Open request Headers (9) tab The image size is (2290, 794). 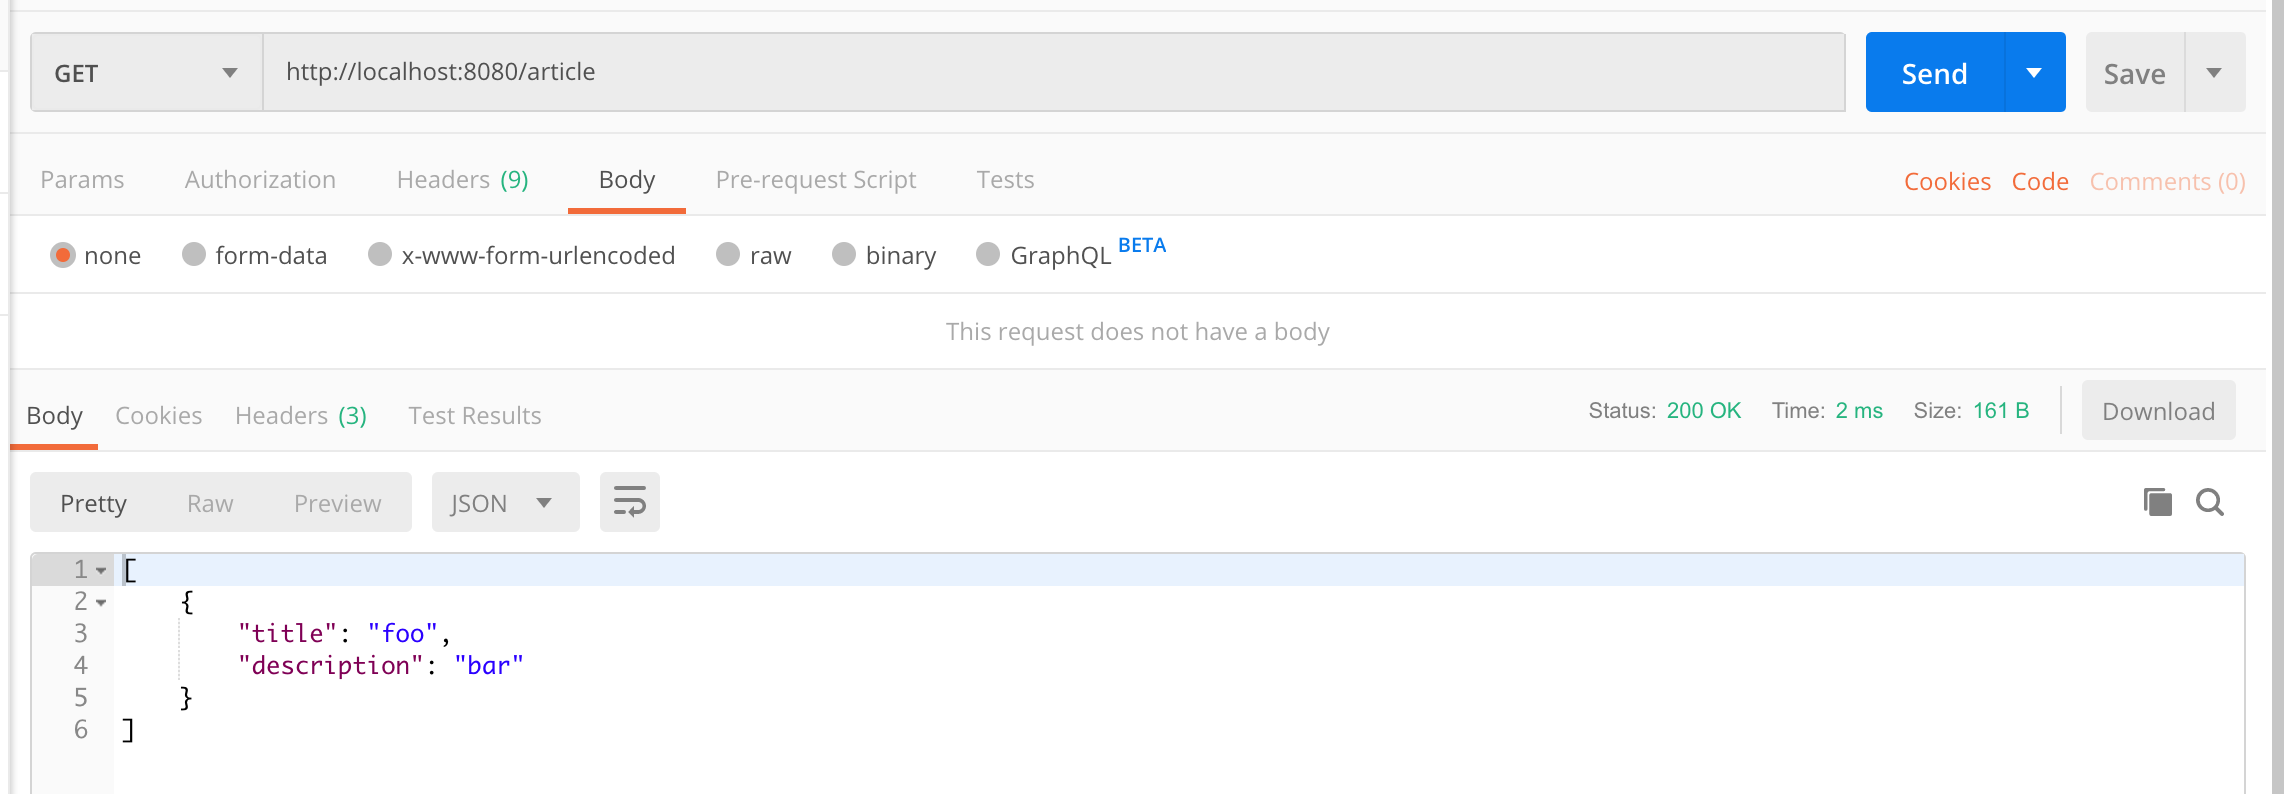pos(462,180)
